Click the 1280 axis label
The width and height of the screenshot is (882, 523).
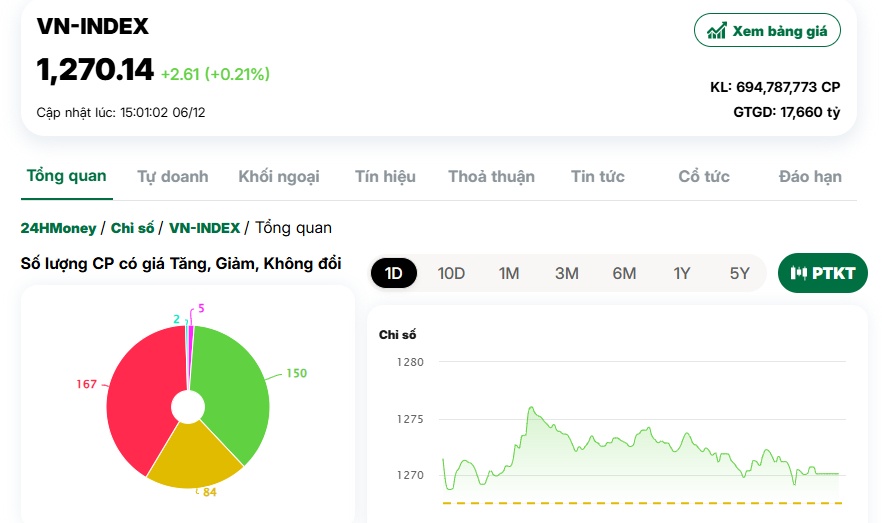tap(410, 362)
